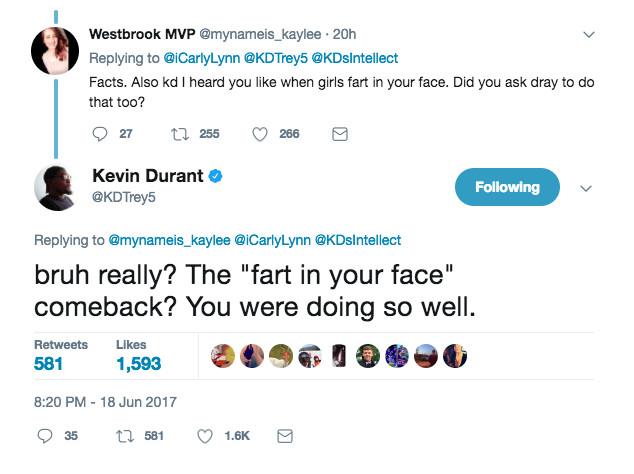
Task: Open the 8:20 PM - 18 Jun 2017 timestamp
Action: tap(105, 402)
